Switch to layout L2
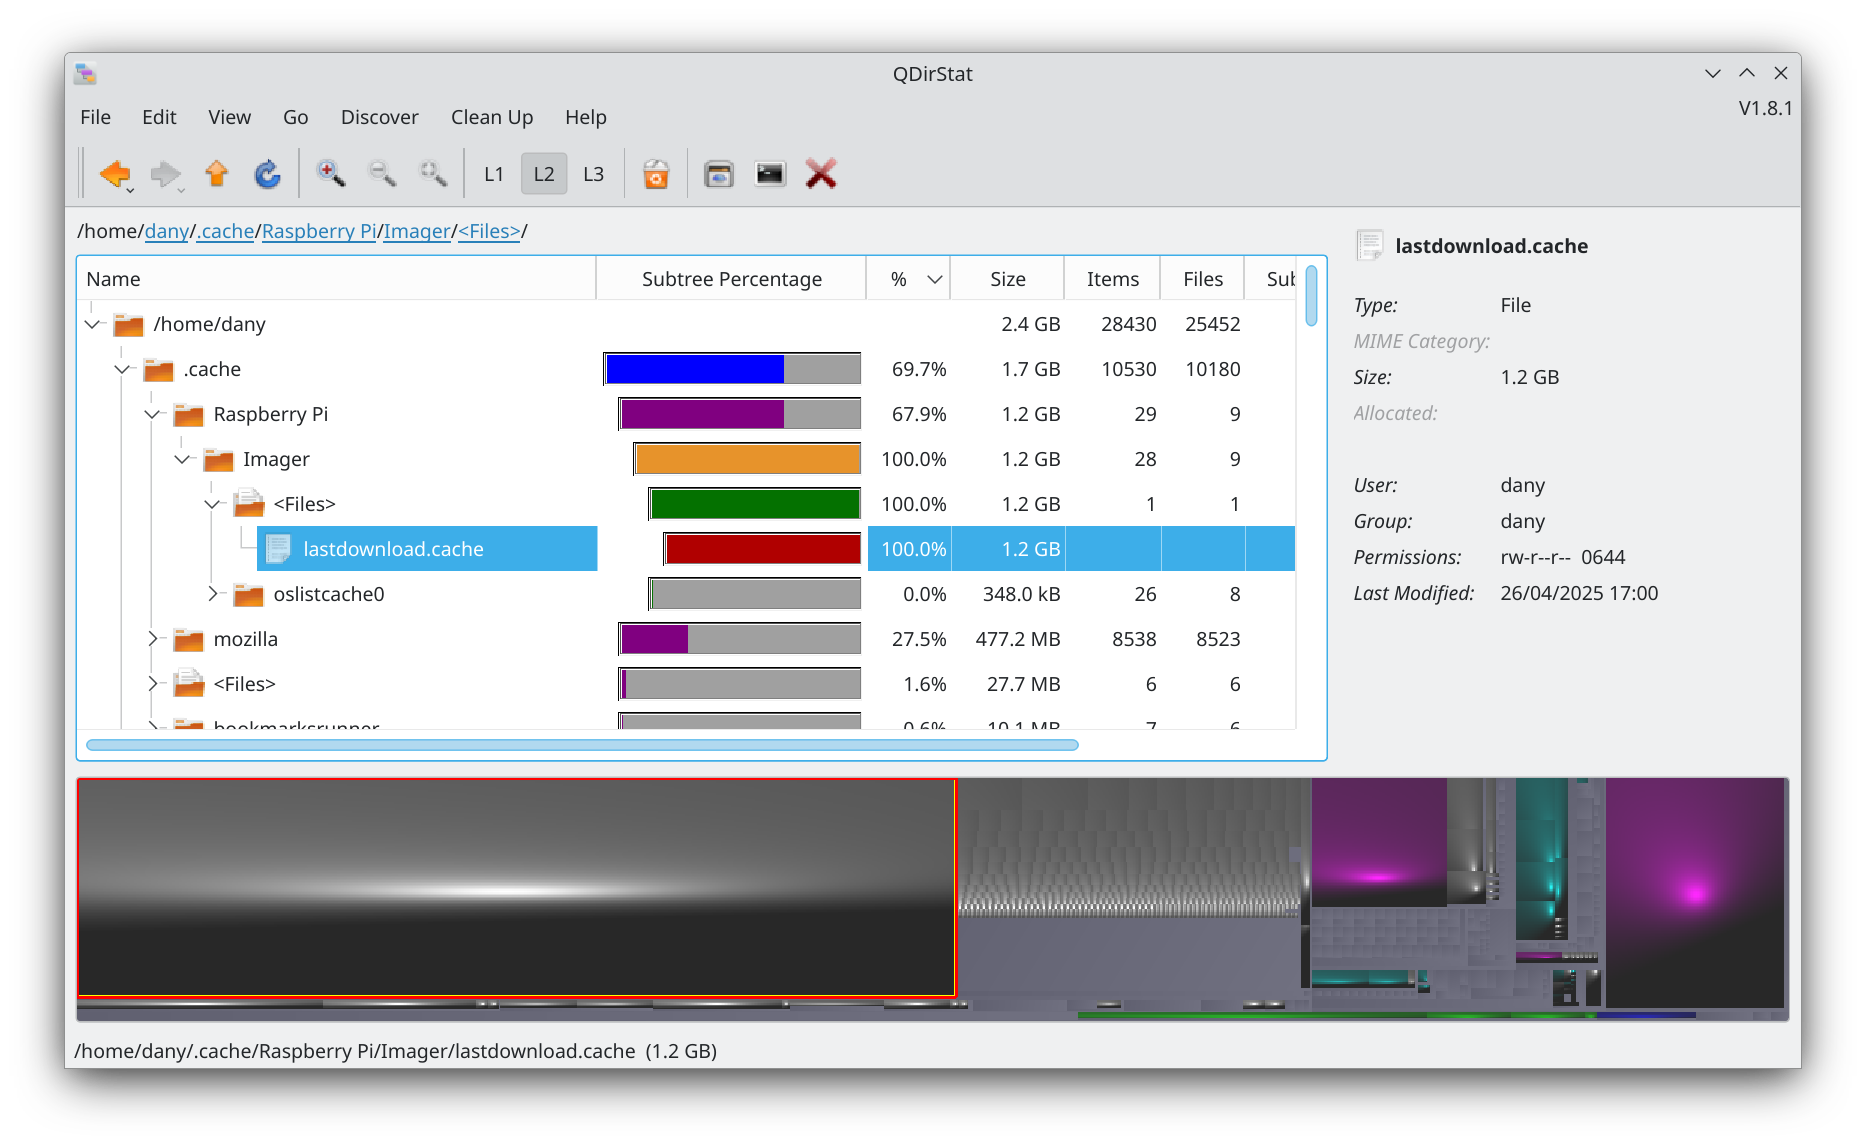The height and width of the screenshot is (1145, 1866). pyautogui.click(x=544, y=174)
